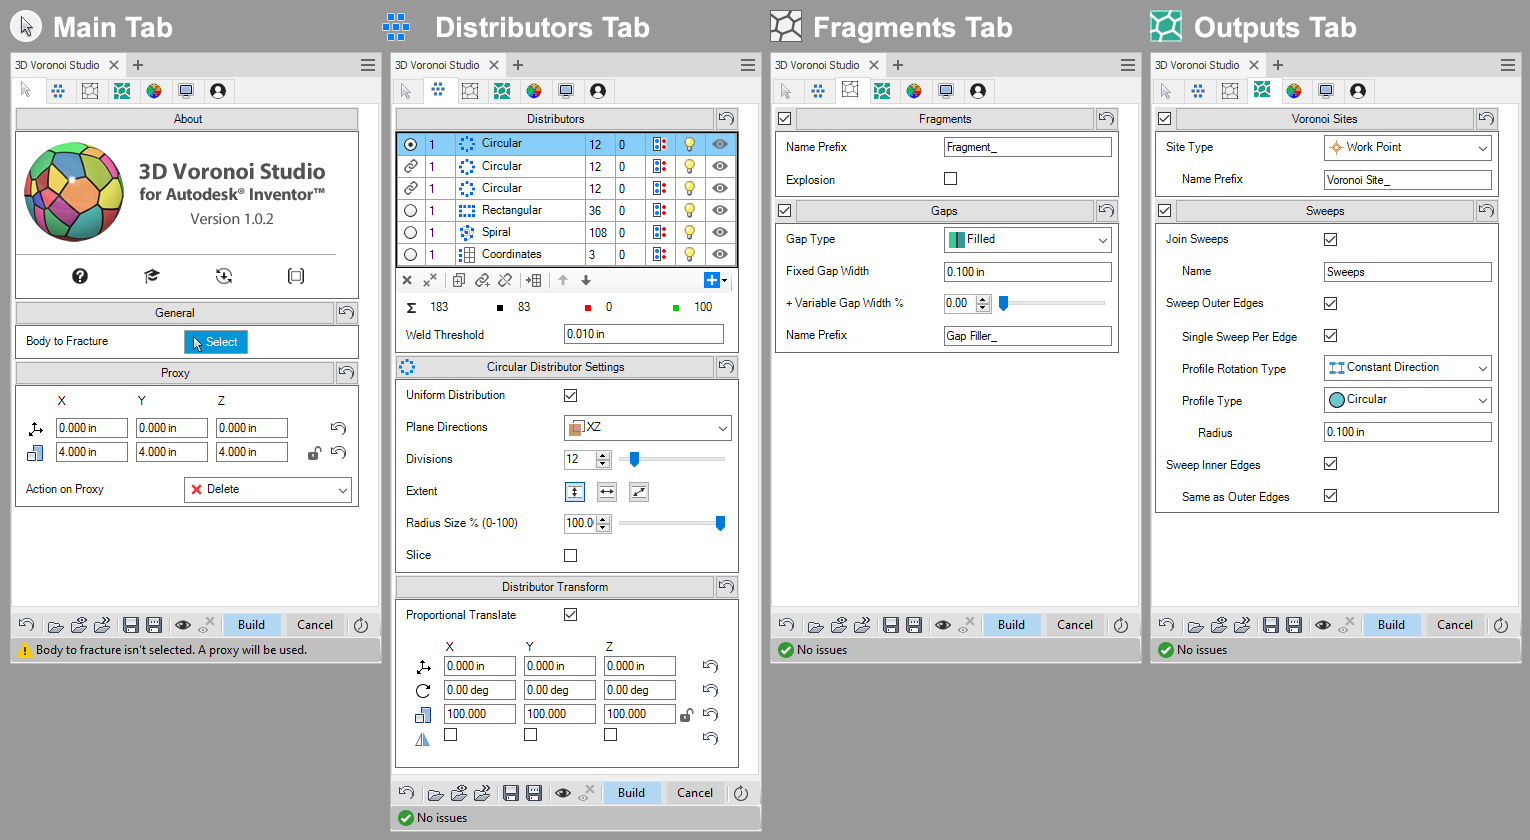Uncheck Join Sweeps in Outputs panel
Screen dimensions: 1530x840
[1331, 239]
